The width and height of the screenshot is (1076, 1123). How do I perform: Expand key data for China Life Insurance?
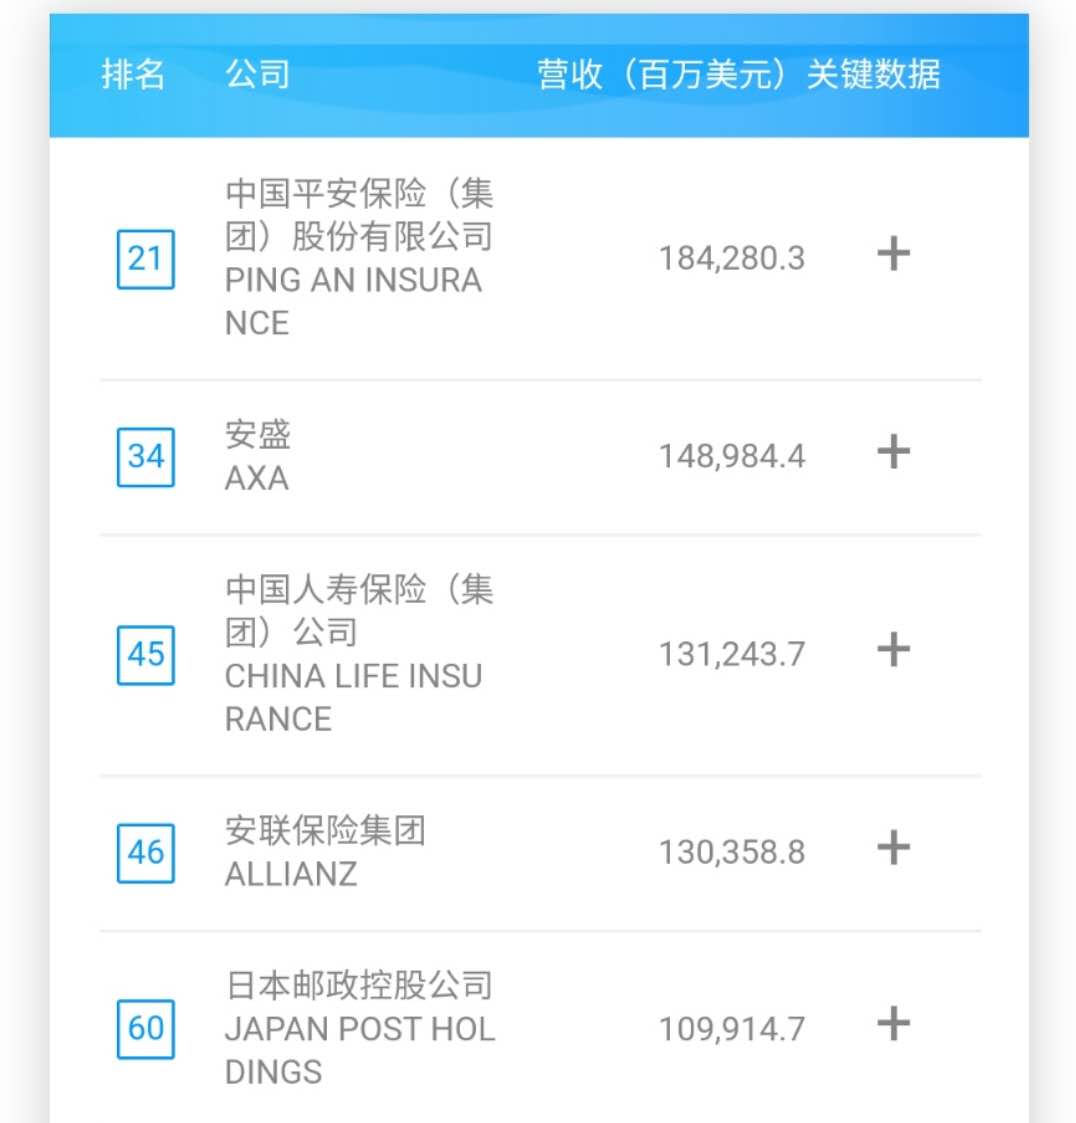[x=893, y=650]
